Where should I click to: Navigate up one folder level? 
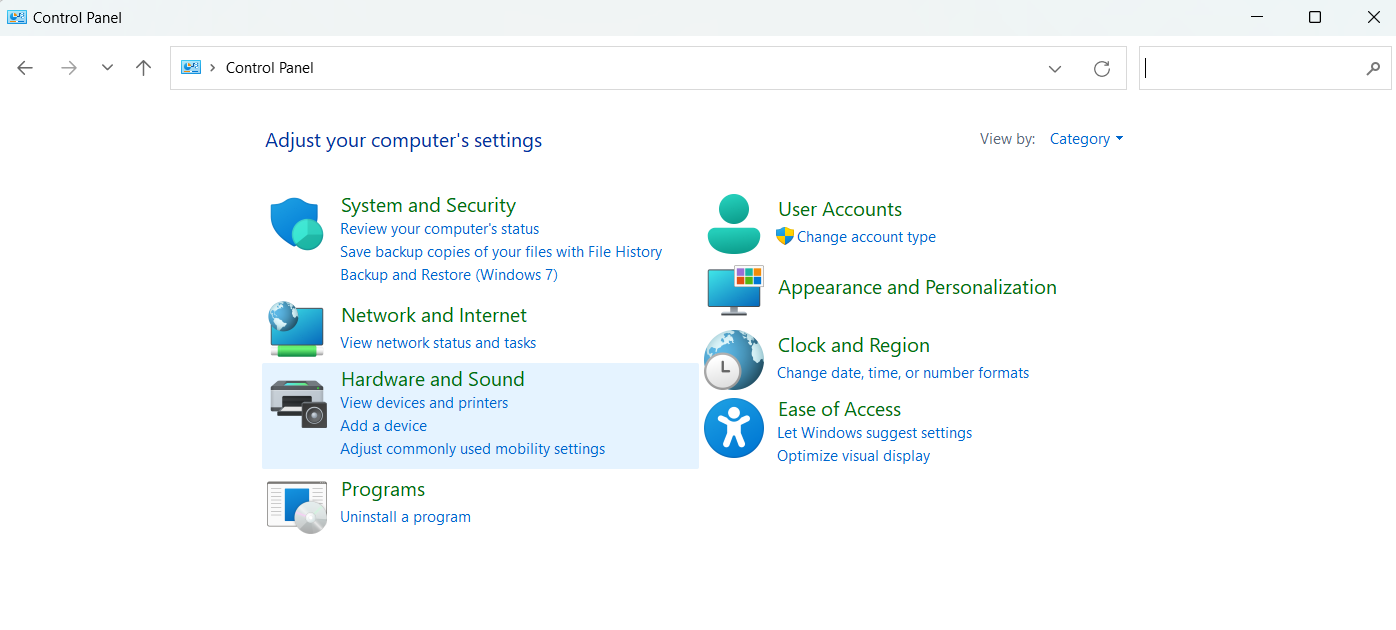[x=143, y=67]
